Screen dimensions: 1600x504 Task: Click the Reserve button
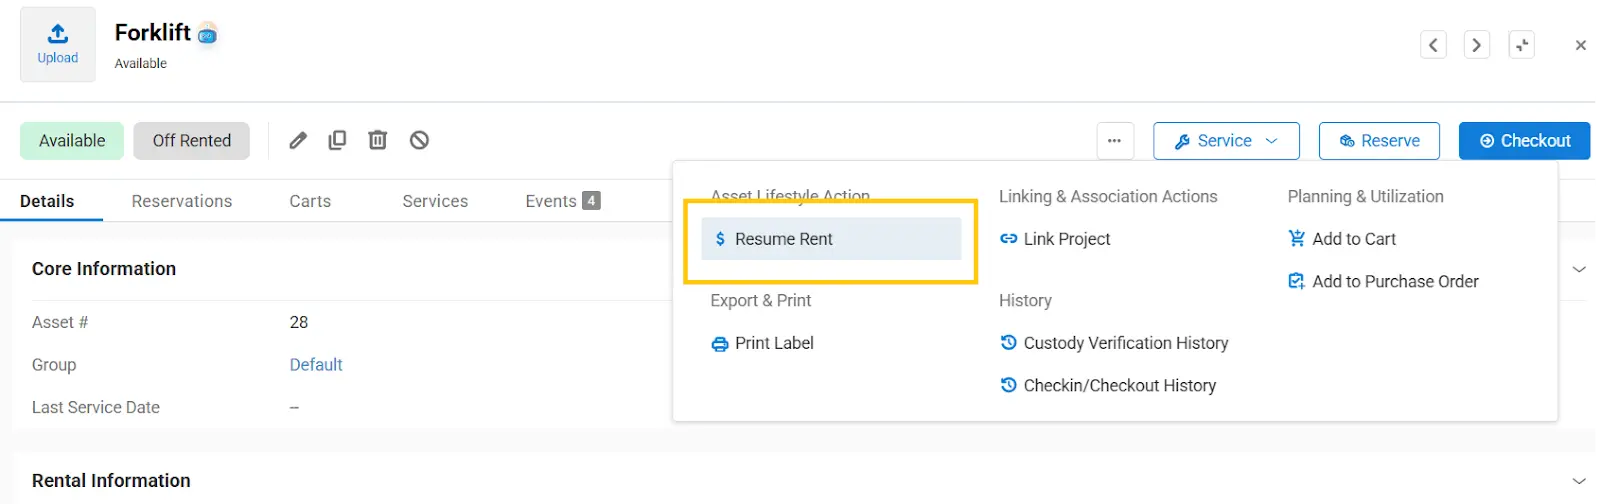pos(1379,141)
